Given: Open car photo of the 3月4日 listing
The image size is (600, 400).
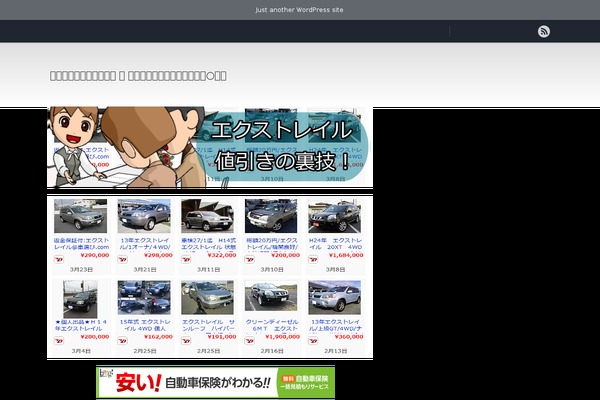Looking at the screenshot, I should click(80, 299).
